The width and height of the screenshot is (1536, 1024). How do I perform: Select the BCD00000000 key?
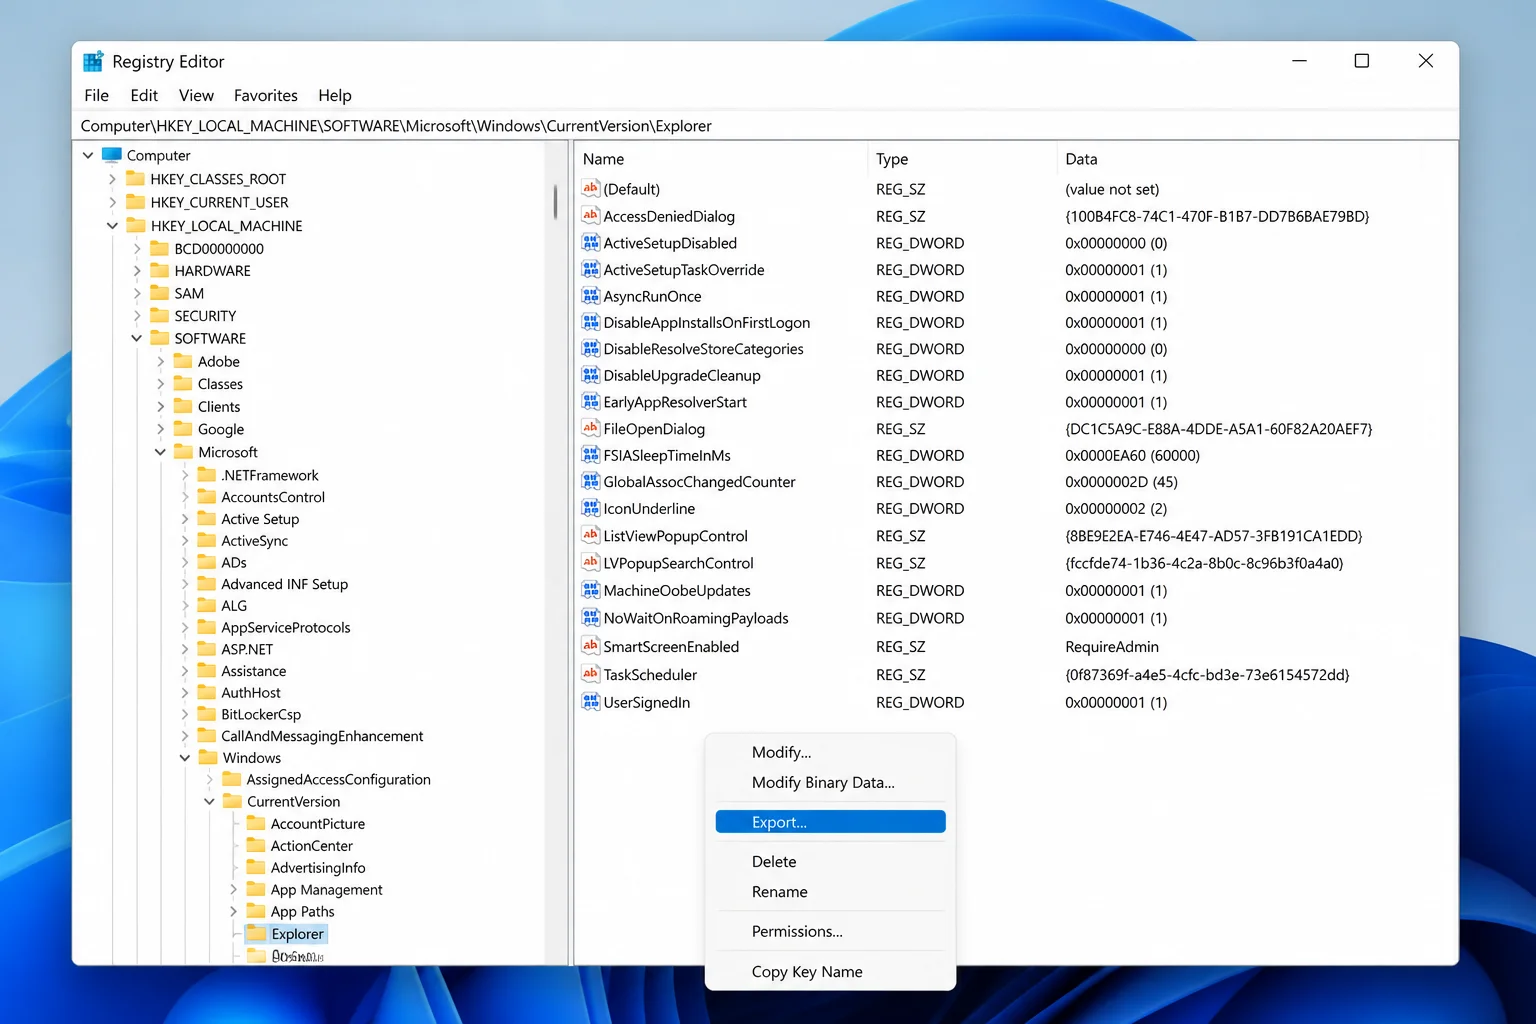(x=219, y=249)
